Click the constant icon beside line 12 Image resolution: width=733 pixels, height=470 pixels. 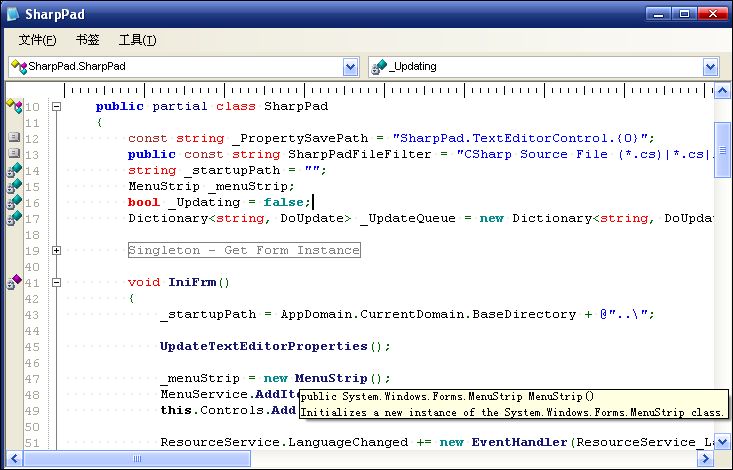[14, 137]
